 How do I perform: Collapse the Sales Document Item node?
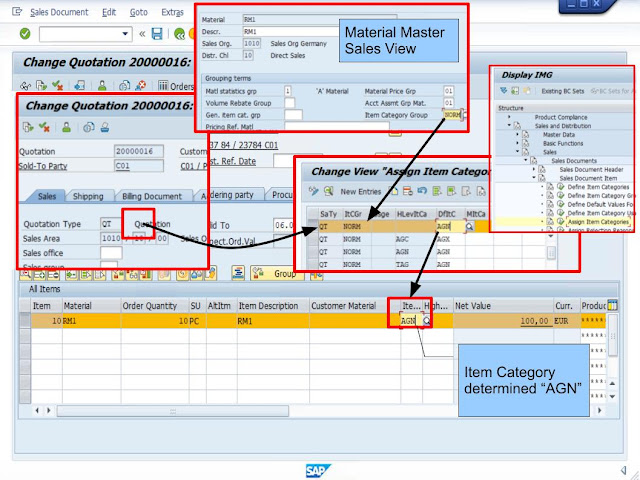[533, 178]
